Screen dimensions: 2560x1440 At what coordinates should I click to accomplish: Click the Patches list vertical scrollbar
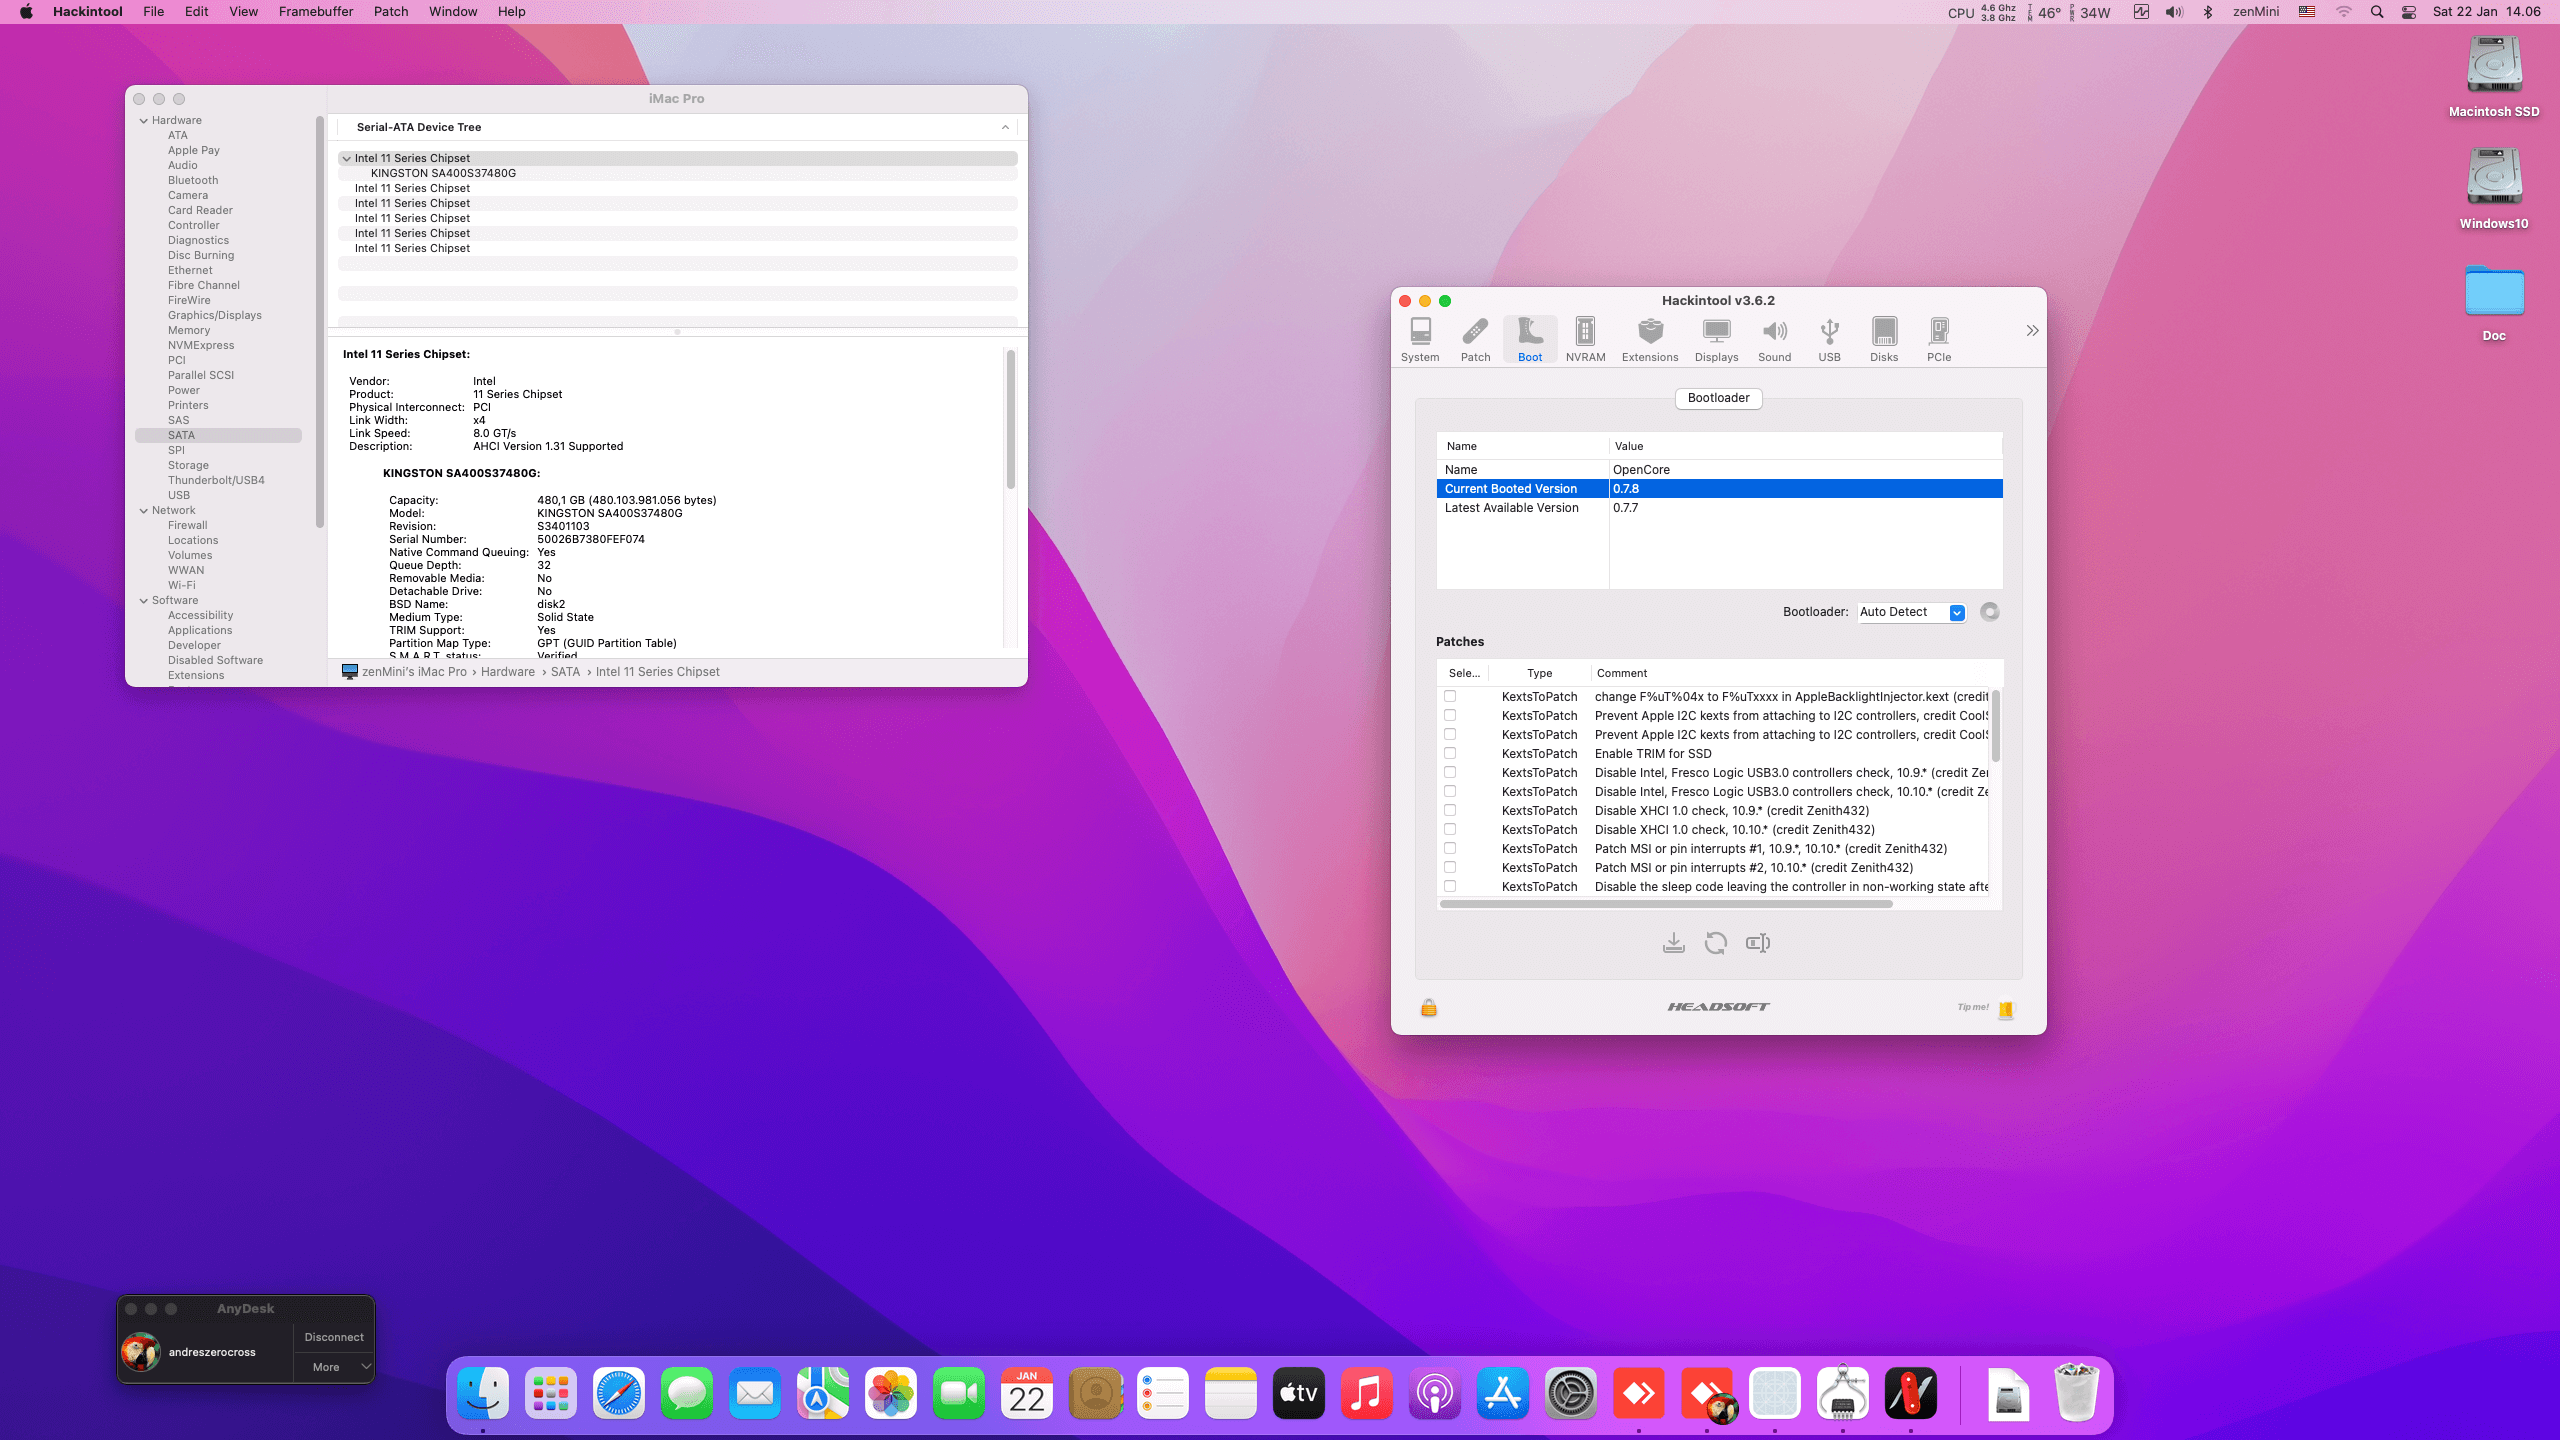[1995, 725]
